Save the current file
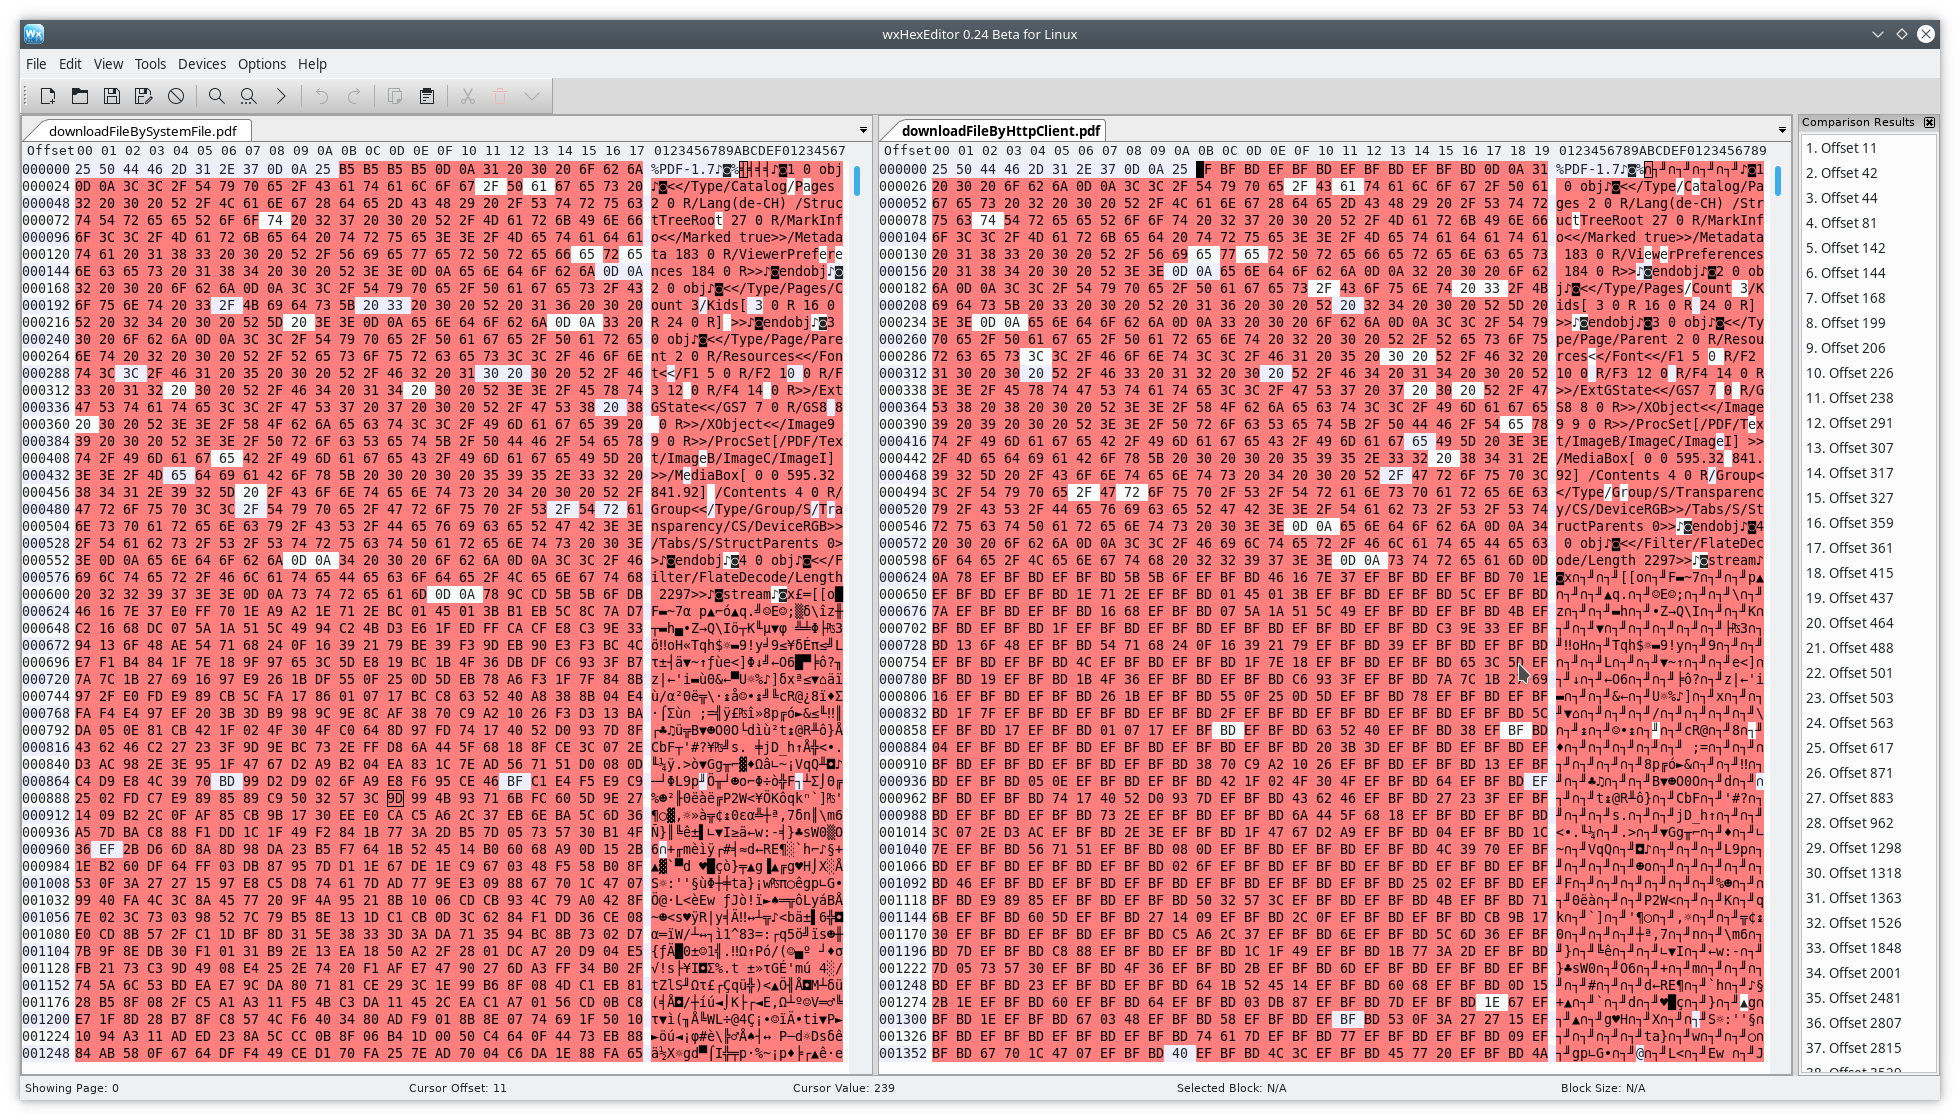This screenshot has width=1960, height=1120. [x=112, y=96]
